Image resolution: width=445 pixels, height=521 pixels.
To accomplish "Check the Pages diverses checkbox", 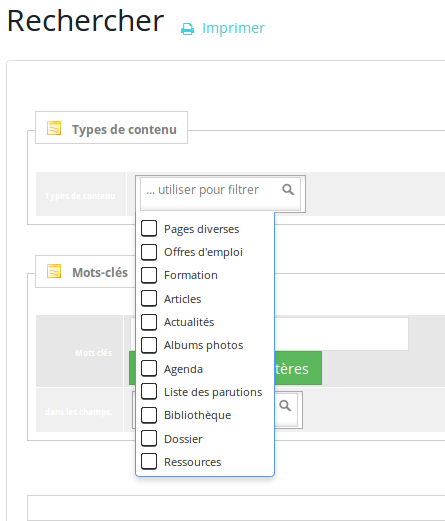I will pos(149,229).
